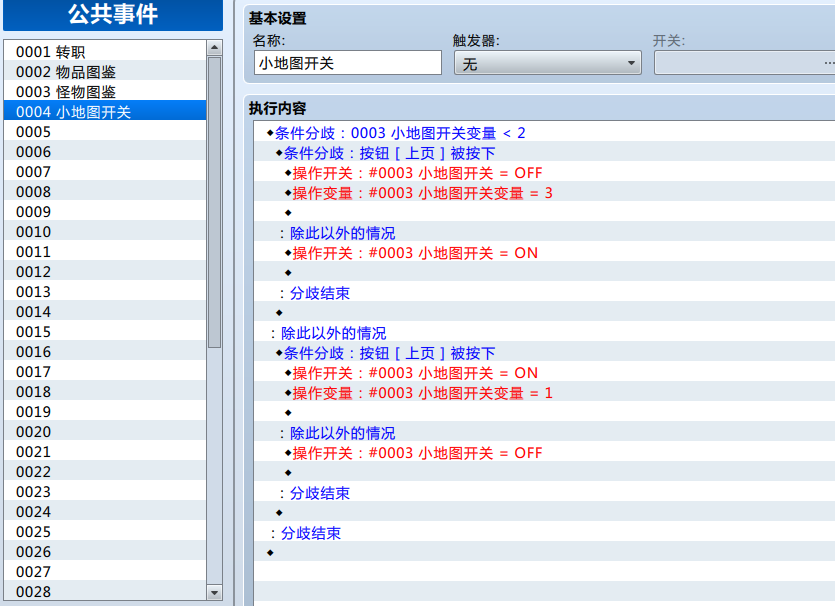This screenshot has height=606, width=835.
Task: Select empty event slot 0020
Action: click(x=105, y=431)
